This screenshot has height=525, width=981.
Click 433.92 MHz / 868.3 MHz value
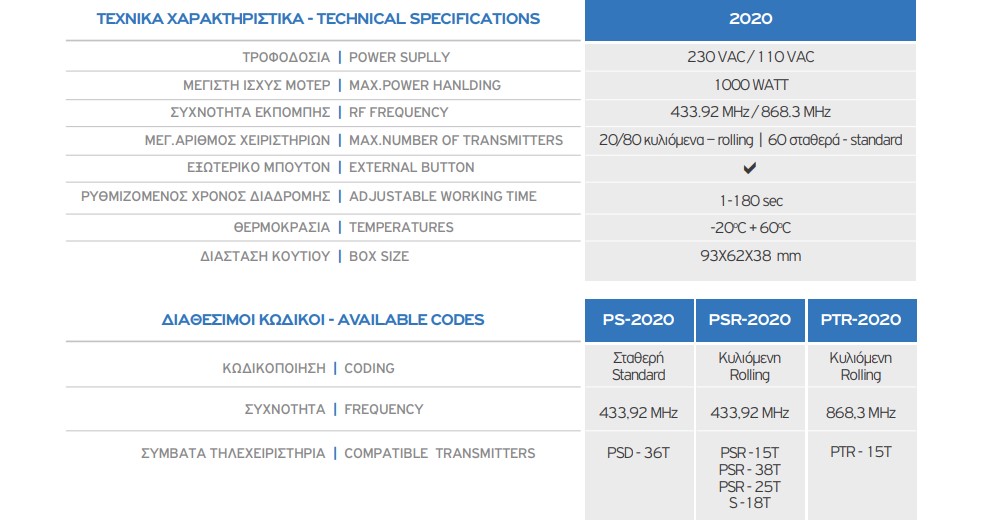pyautogui.click(x=750, y=112)
